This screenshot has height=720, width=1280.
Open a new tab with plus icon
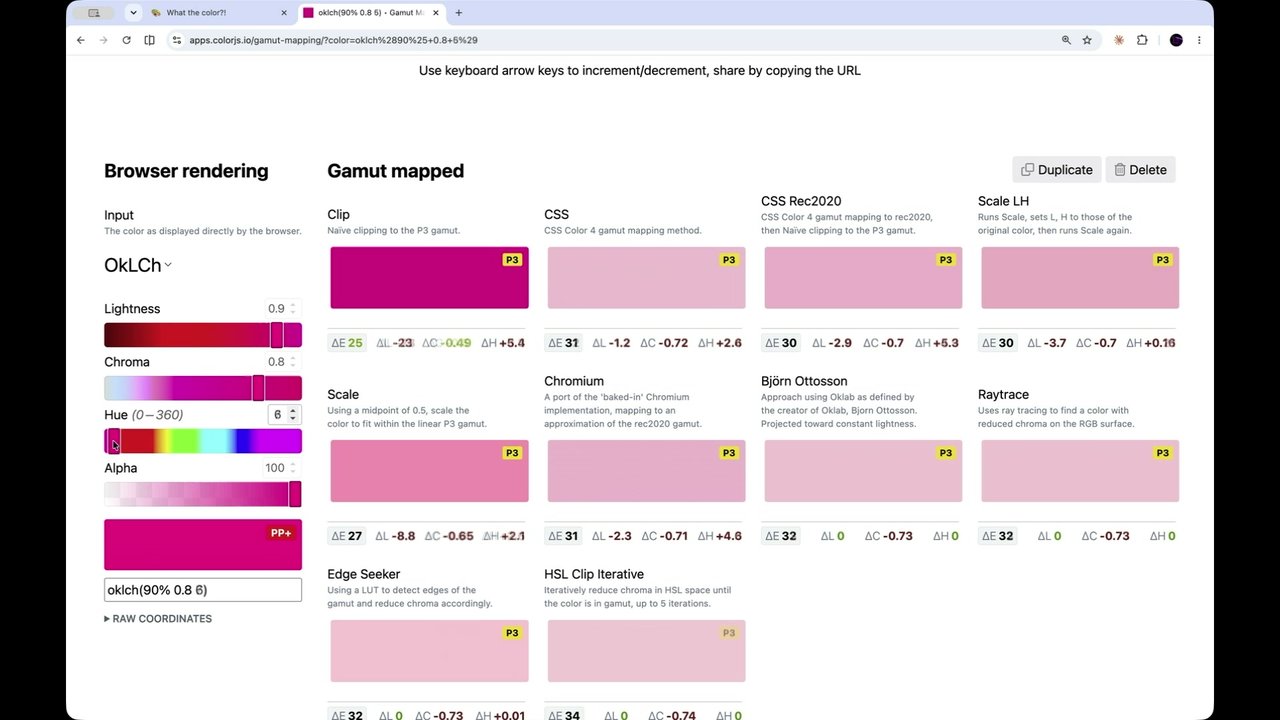coord(458,13)
